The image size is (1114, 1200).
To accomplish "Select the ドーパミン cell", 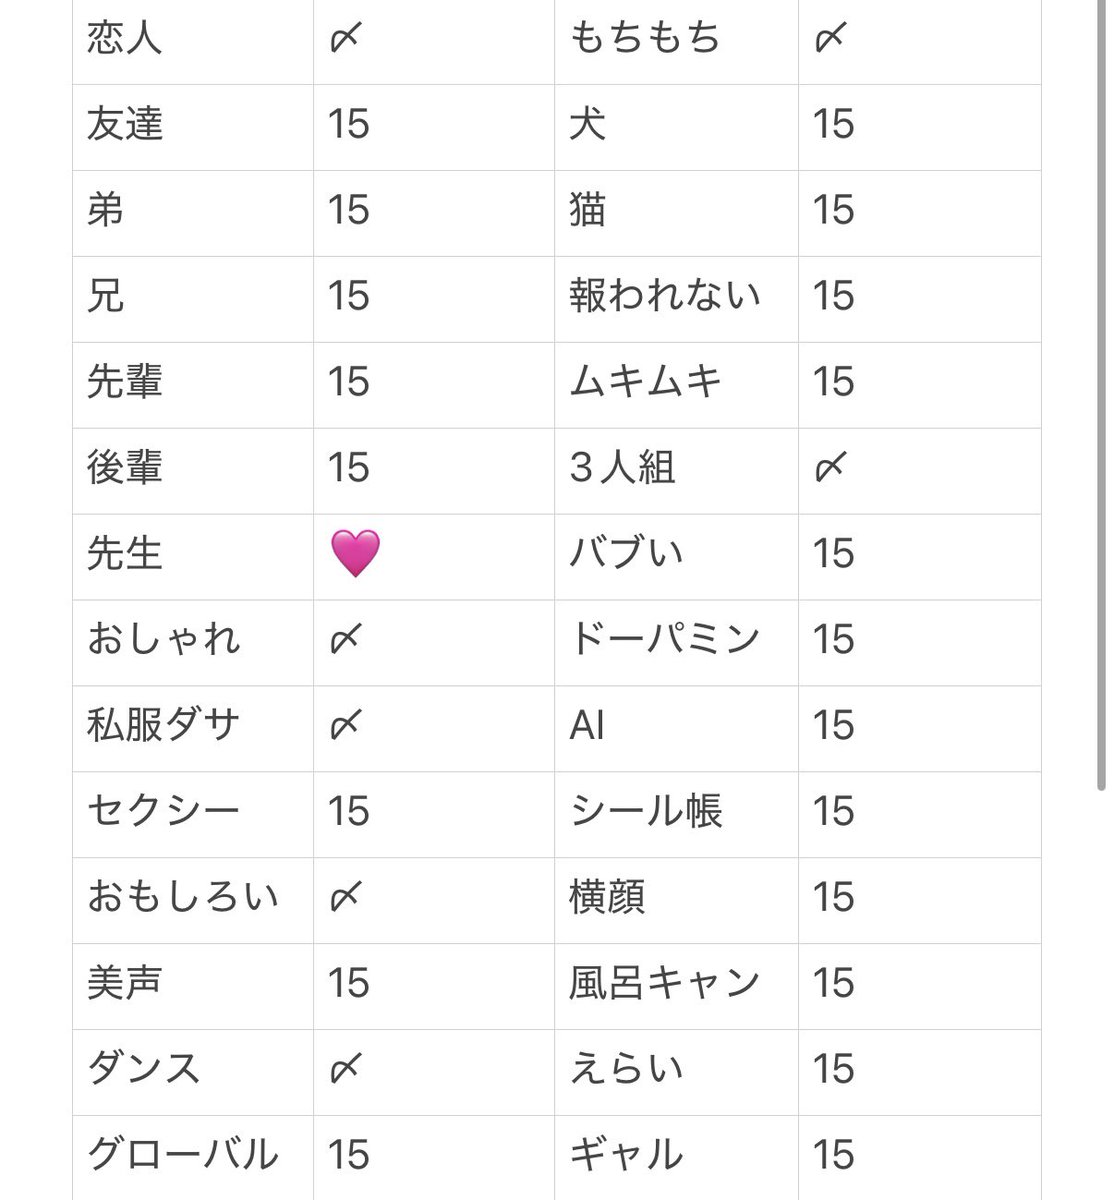I will (676, 643).
